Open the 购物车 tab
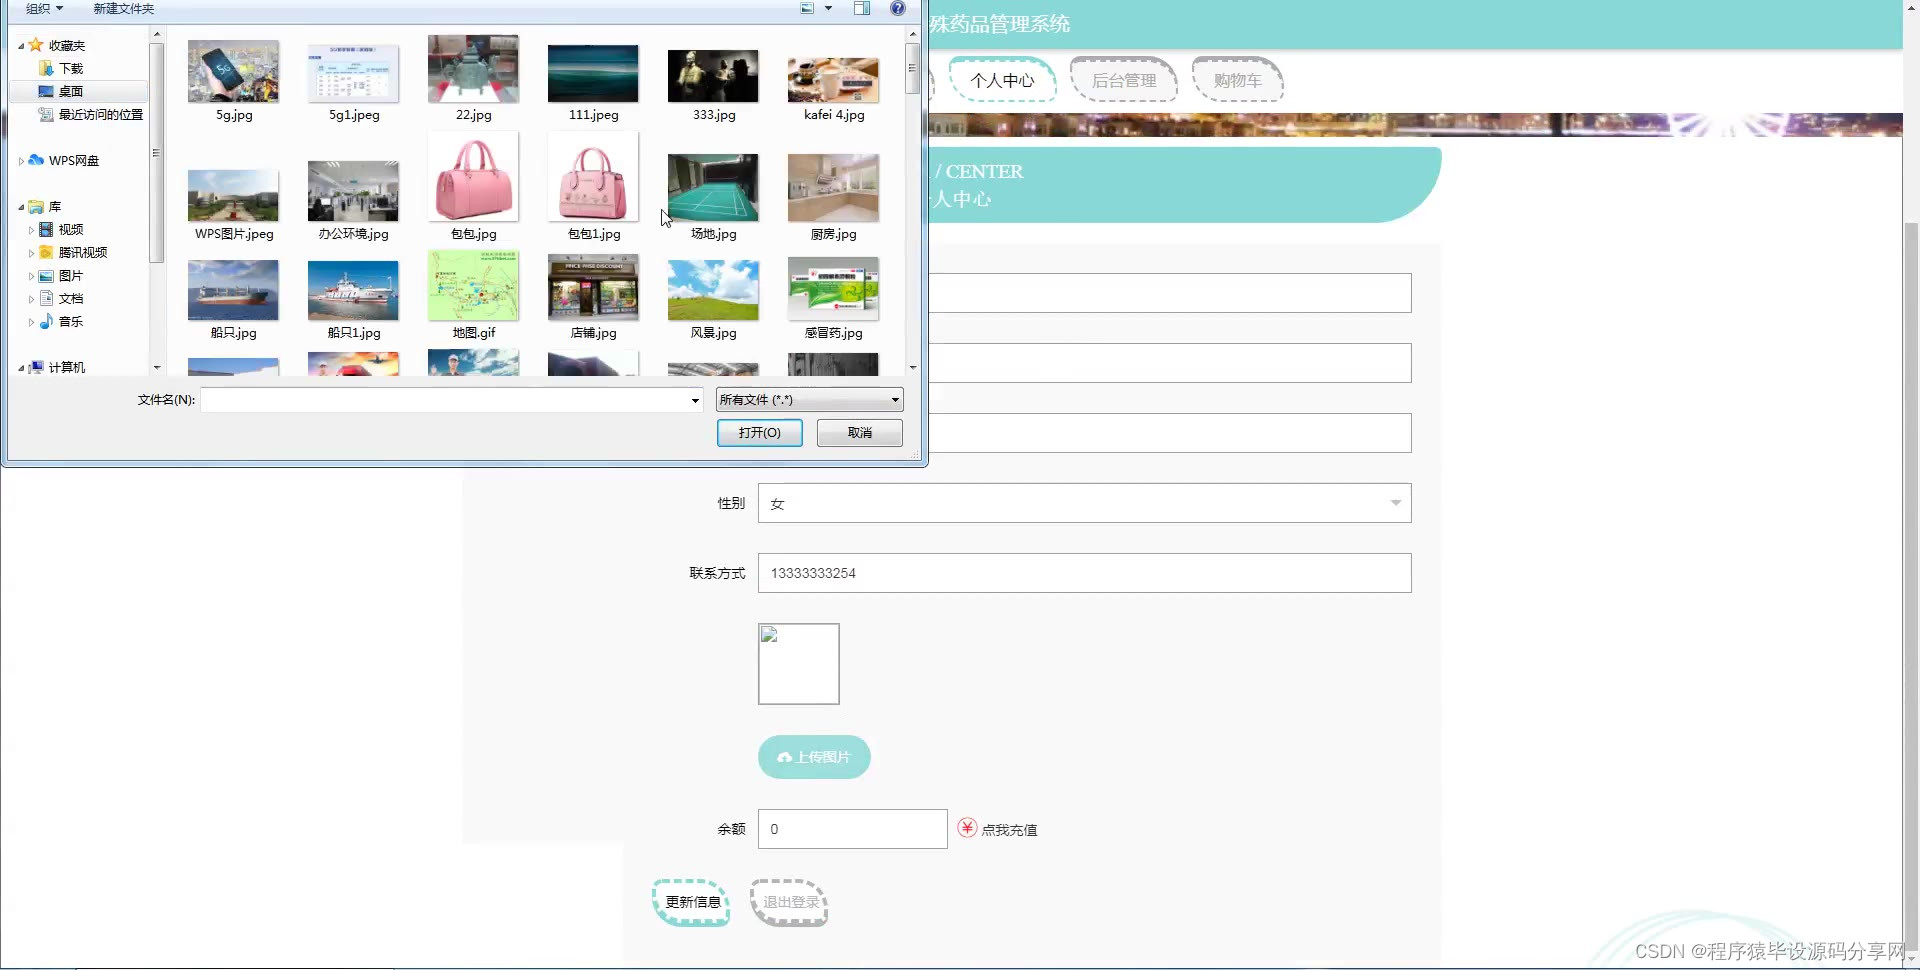The image size is (1920, 970). coord(1238,80)
